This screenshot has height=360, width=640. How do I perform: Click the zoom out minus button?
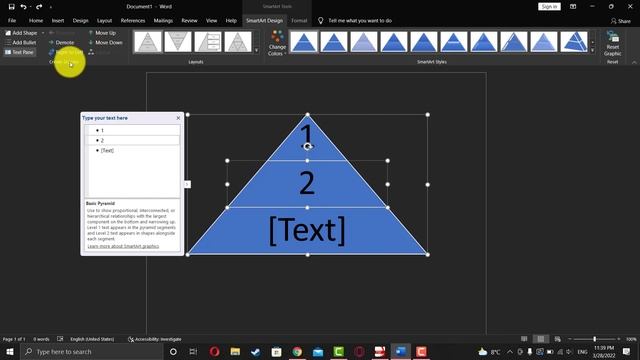(570, 339)
